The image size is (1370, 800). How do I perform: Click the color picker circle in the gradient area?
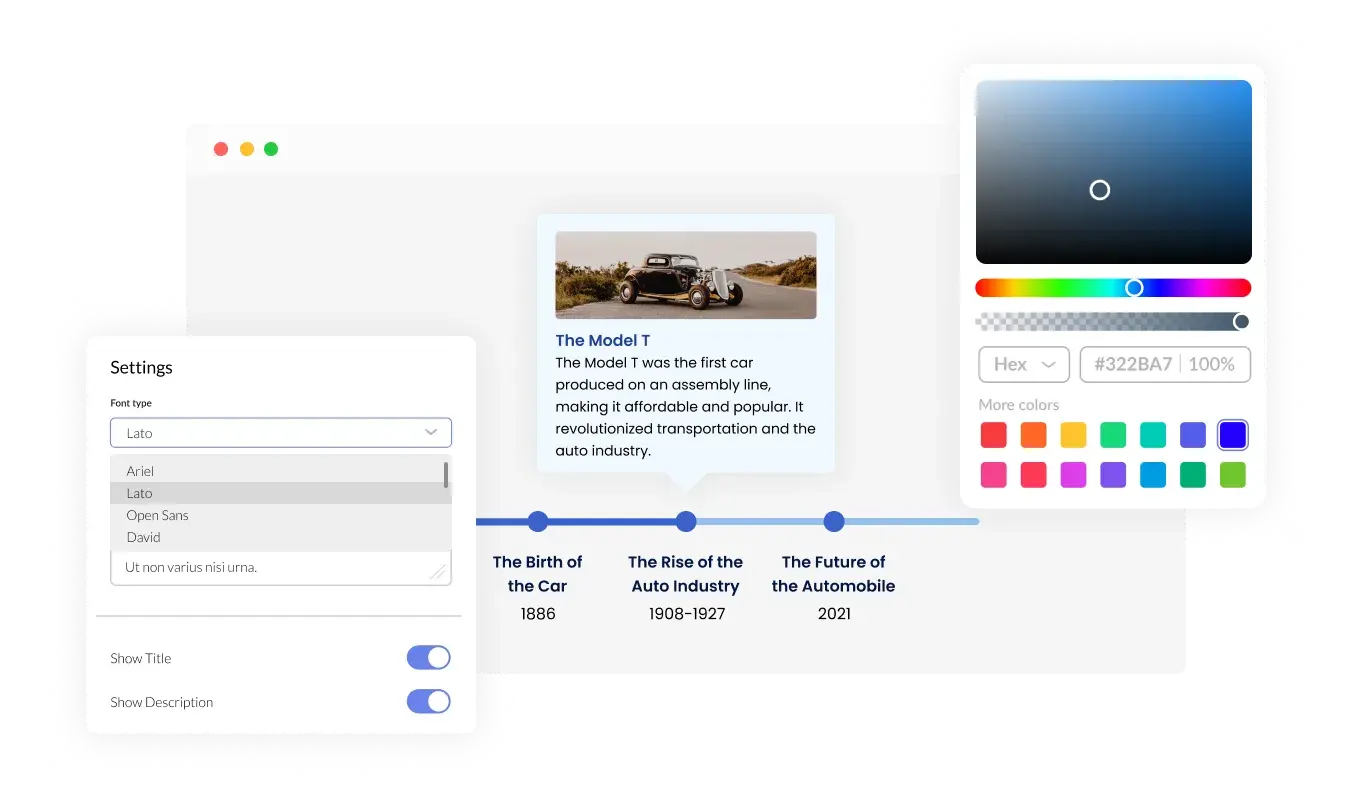[x=1100, y=189]
